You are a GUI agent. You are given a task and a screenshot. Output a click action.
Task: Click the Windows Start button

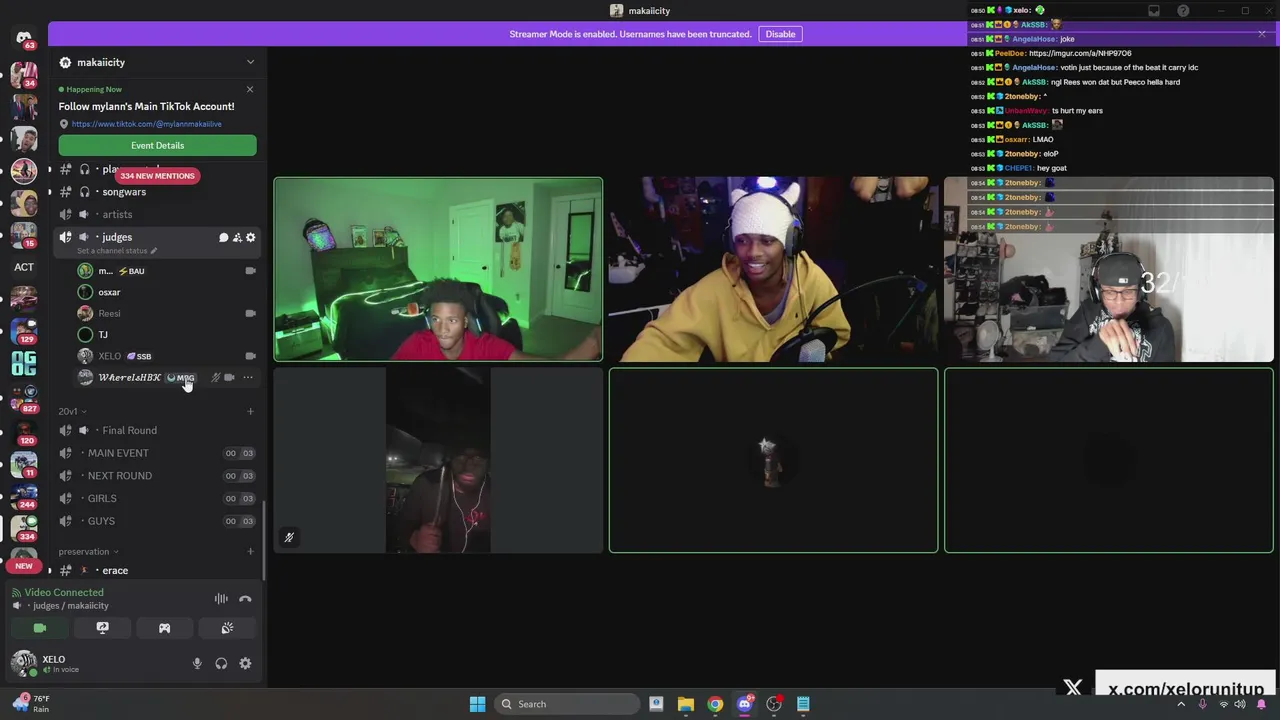[x=477, y=704]
